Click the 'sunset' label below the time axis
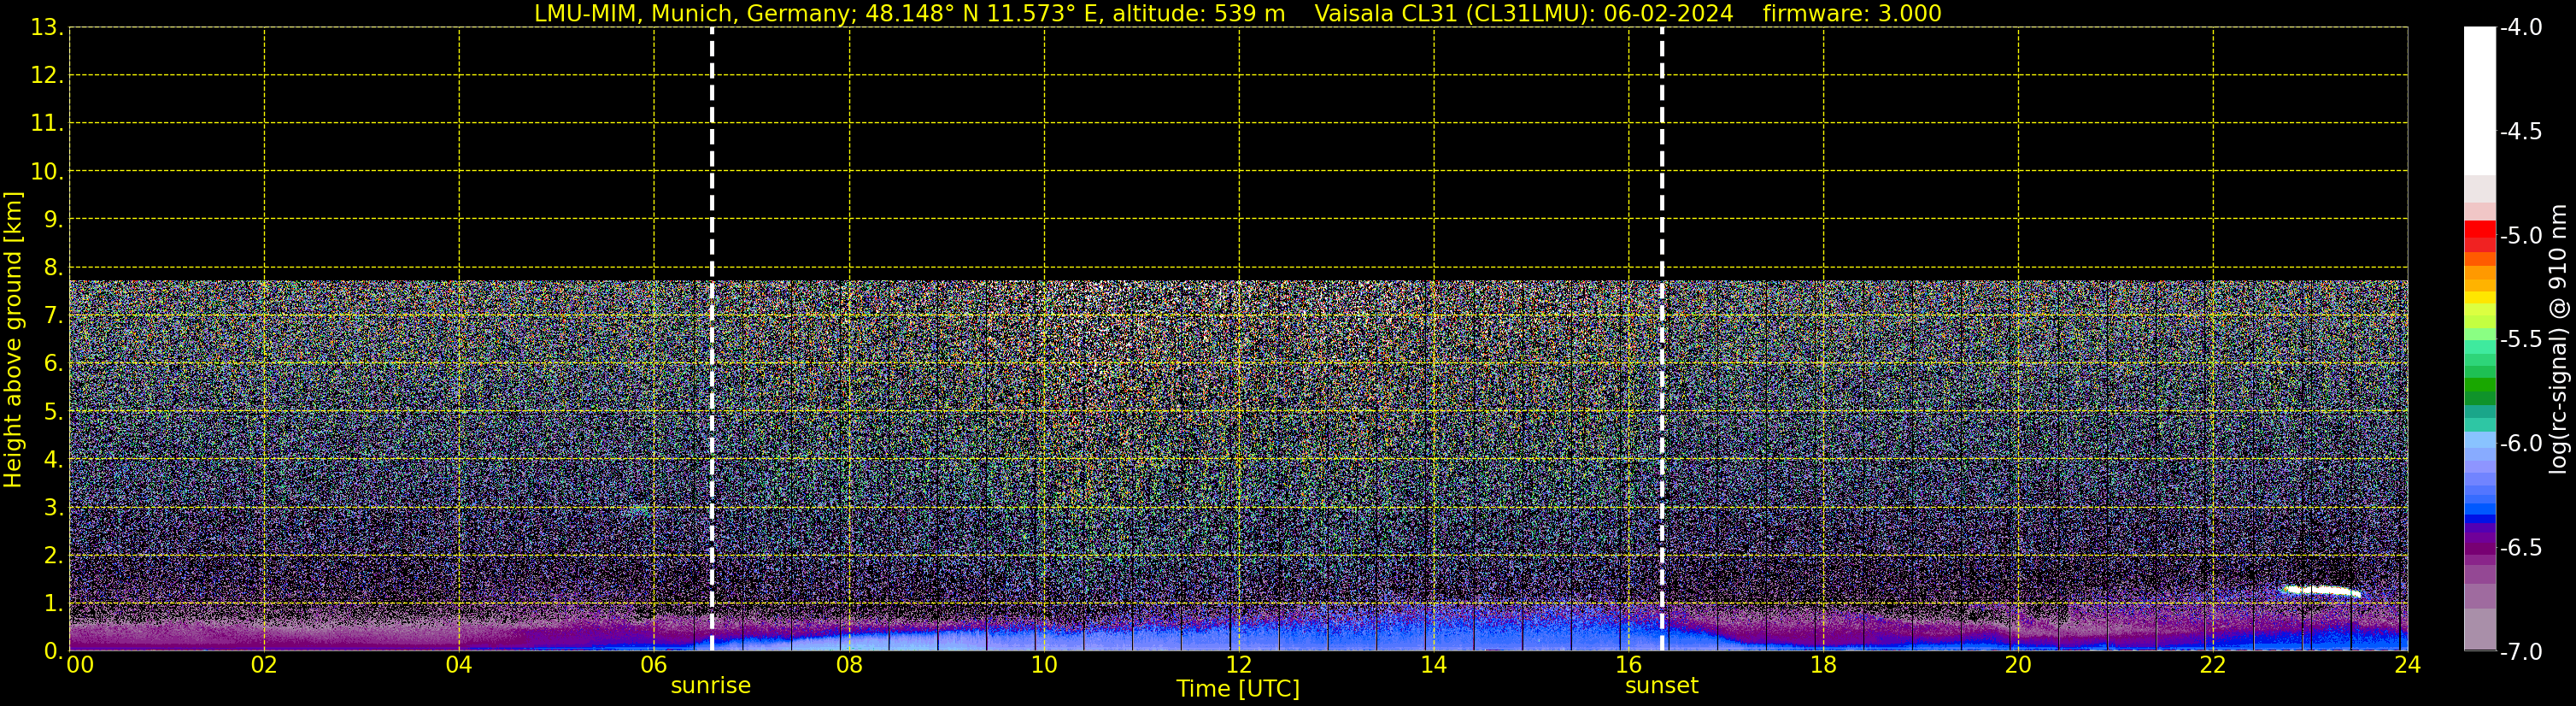The image size is (2576, 706). click(1661, 686)
